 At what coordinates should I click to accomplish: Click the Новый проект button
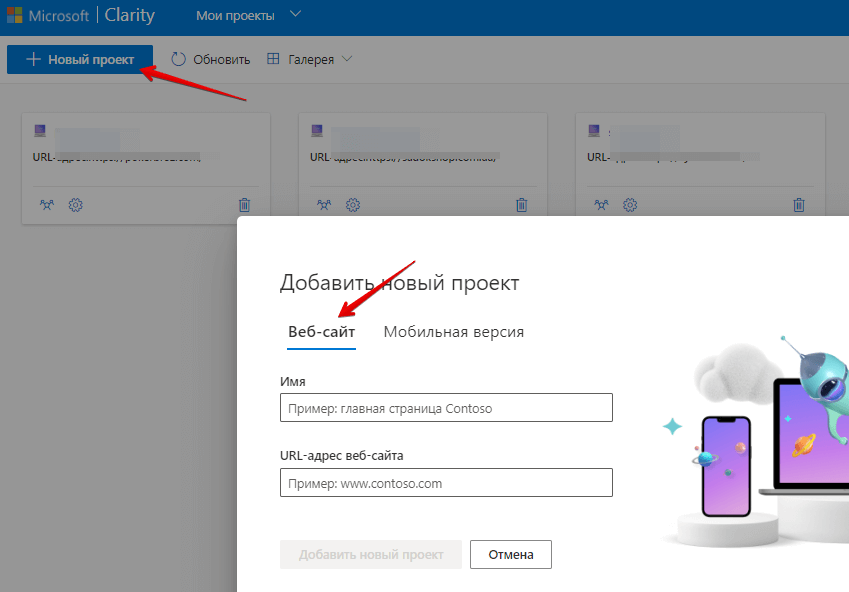pyautogui.click(x=80, y=59)
